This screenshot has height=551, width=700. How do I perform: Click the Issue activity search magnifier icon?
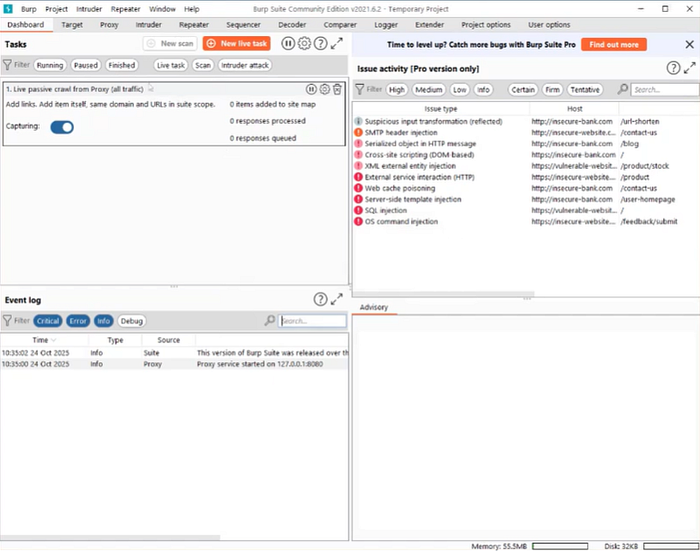point(622,89)
